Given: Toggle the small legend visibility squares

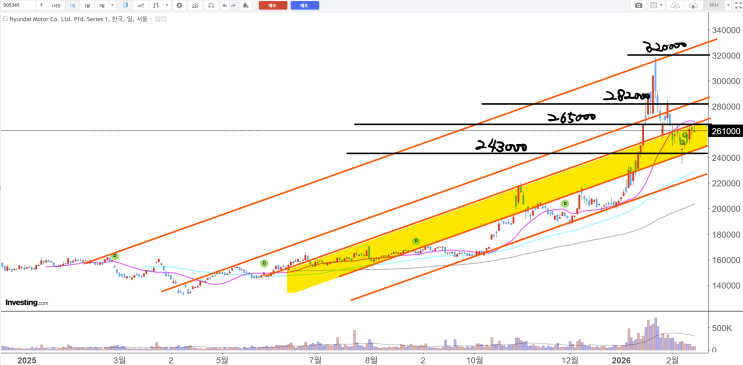Looking at the screenshot, I should pyautogui.click(x=161, y=19).
